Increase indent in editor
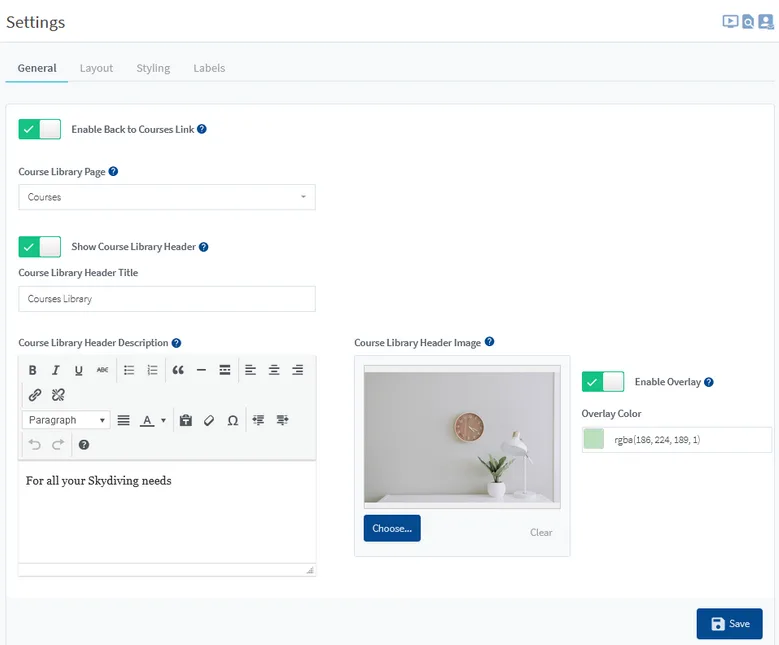The width and height of the screenshot is (779, 645). point(282,420)
